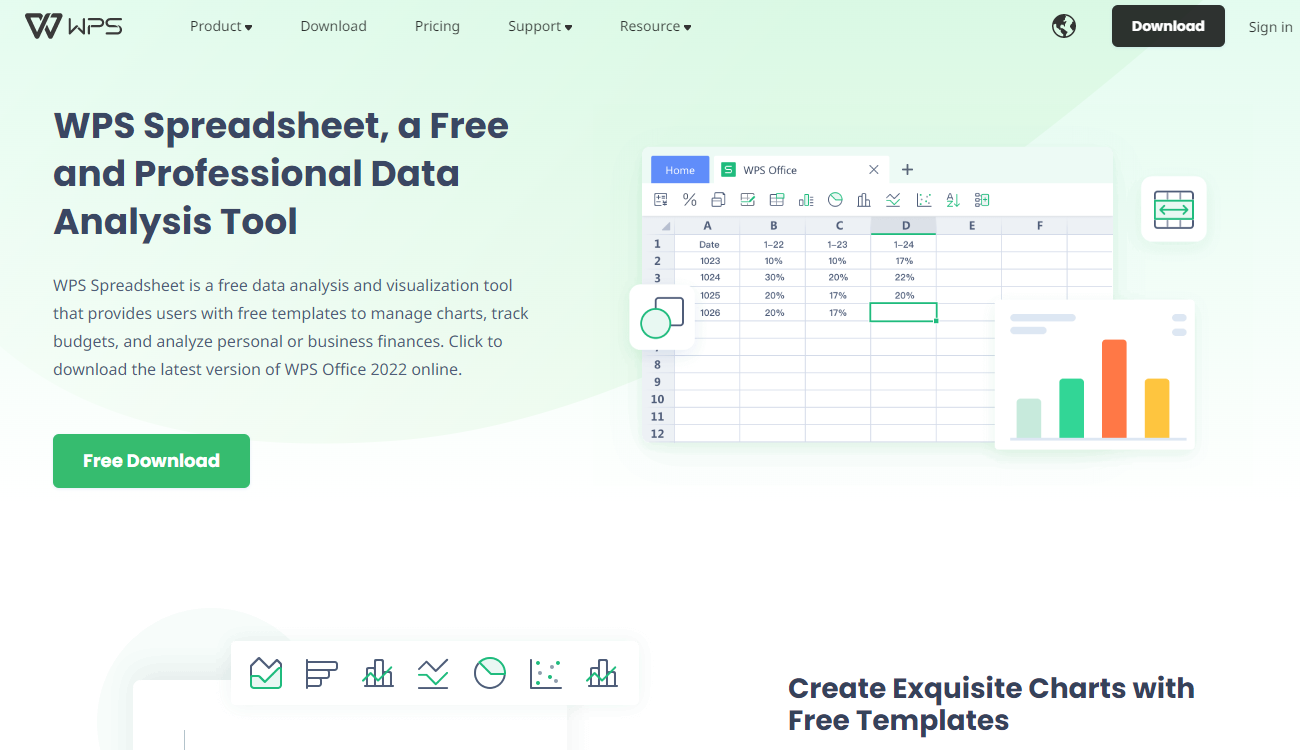The image size is (1300, 750).
Task: Click the floating column width icon
Action: [x=1174, y=209]
